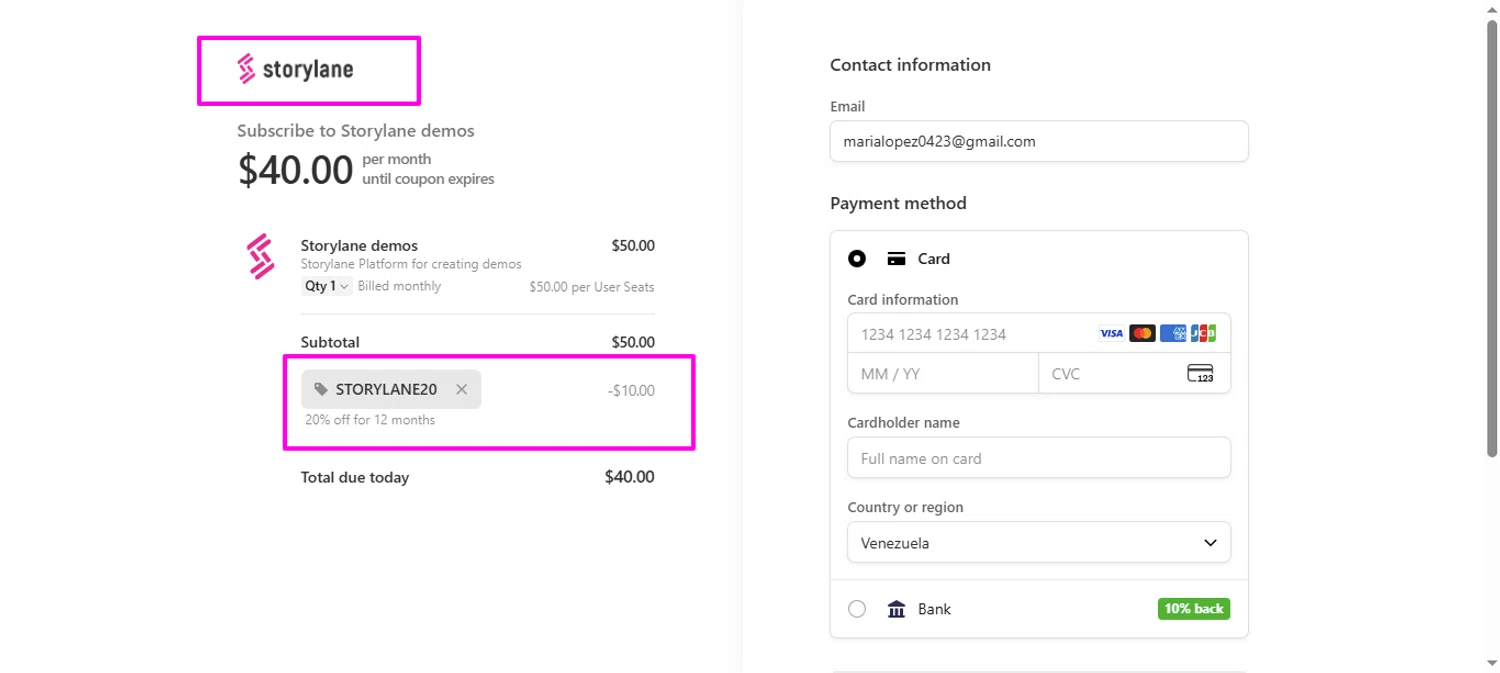Focus the Cardholder name field
The image size is (1500, 673).
pyautogui.click(x=1039, y=458)
